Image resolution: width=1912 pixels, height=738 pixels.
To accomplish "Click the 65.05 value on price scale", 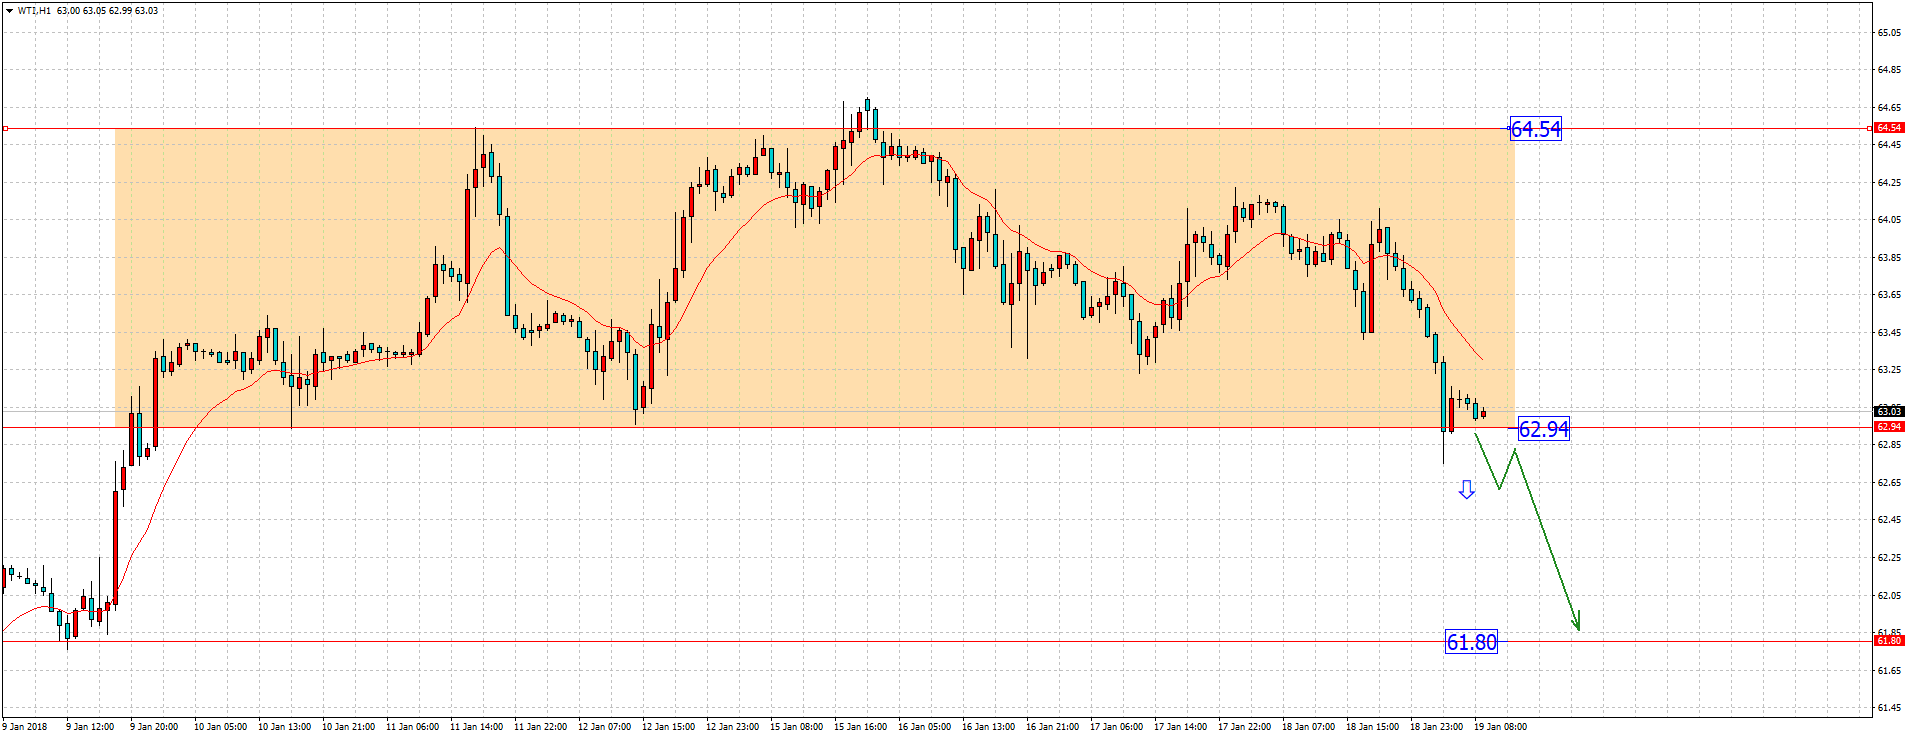I will click(1888, 33).
